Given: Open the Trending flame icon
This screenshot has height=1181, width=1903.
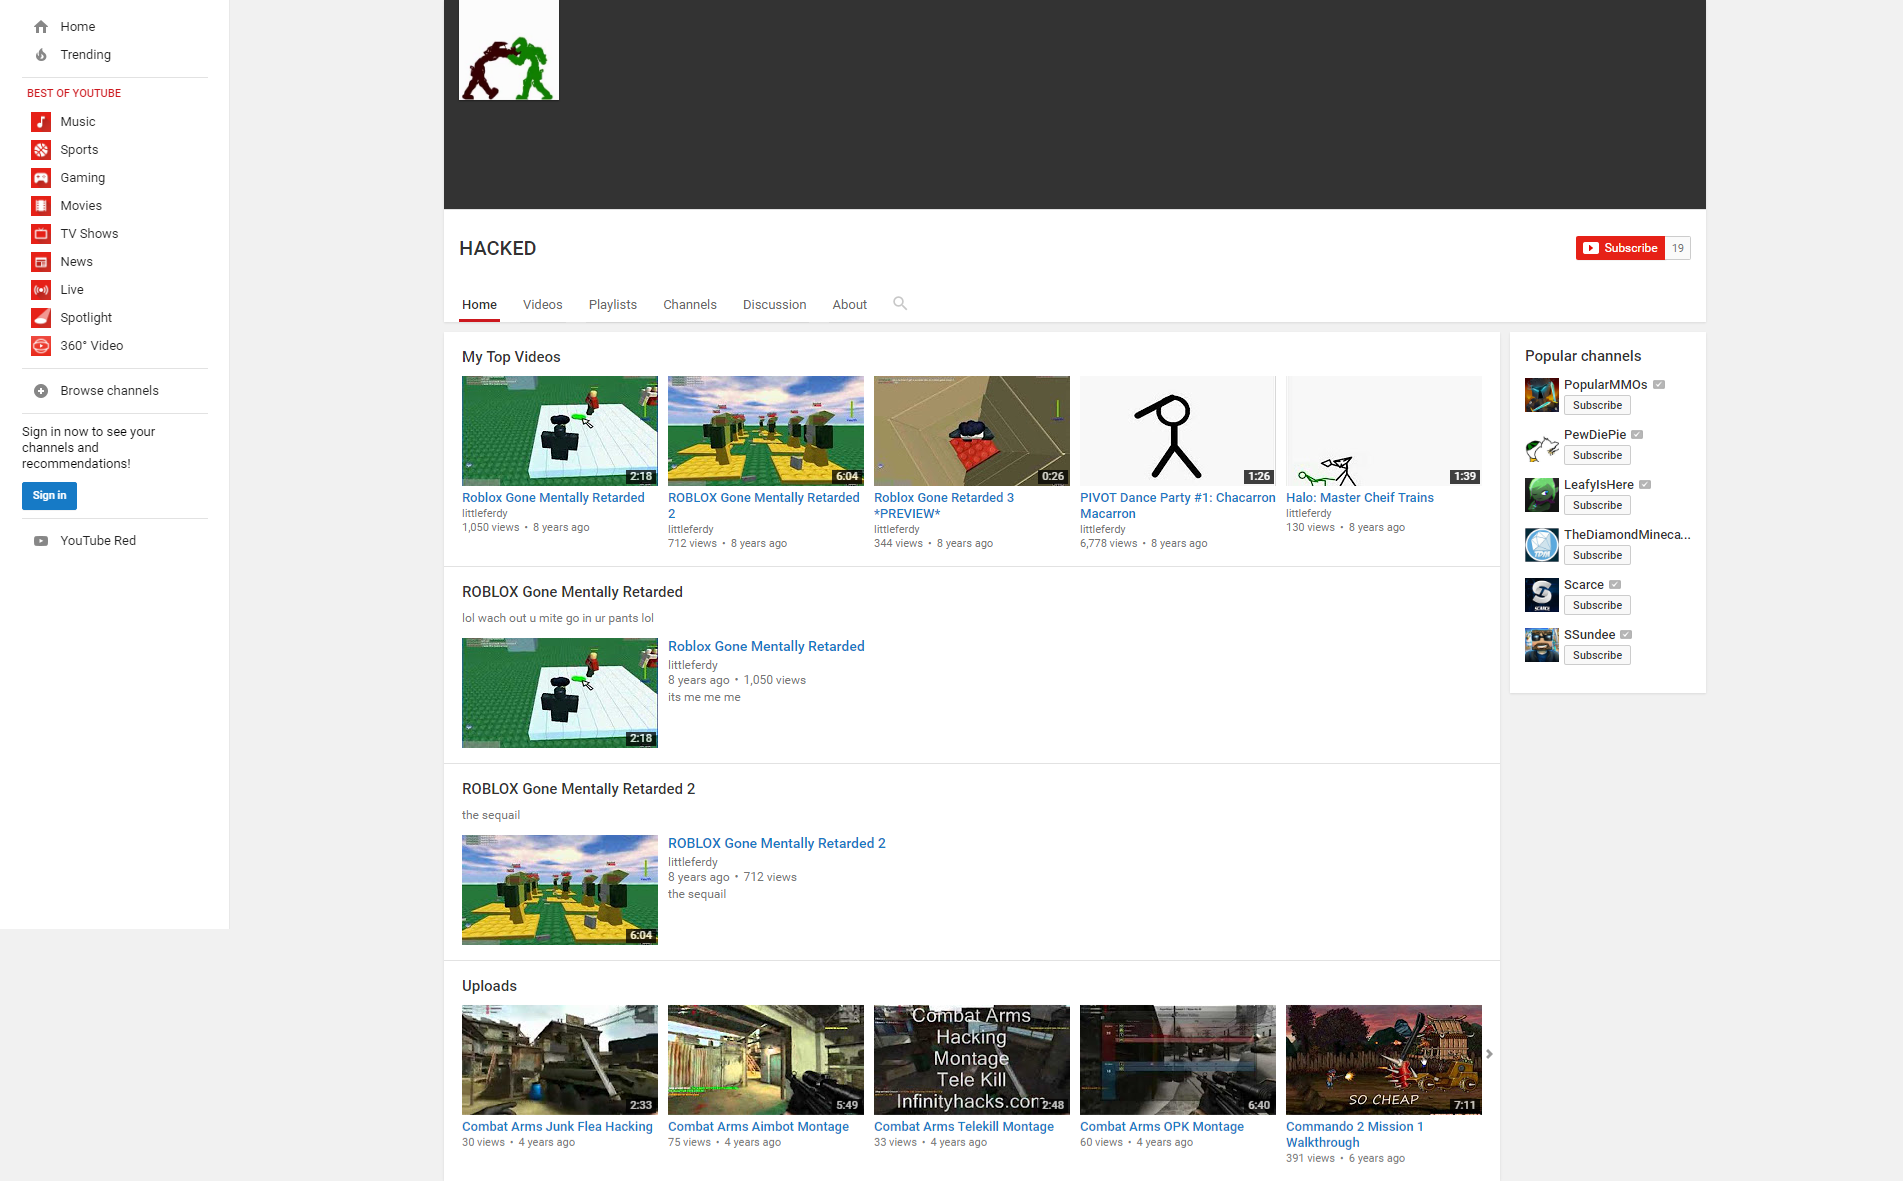Looking at the screenshot, I should (x=41, y=55).
